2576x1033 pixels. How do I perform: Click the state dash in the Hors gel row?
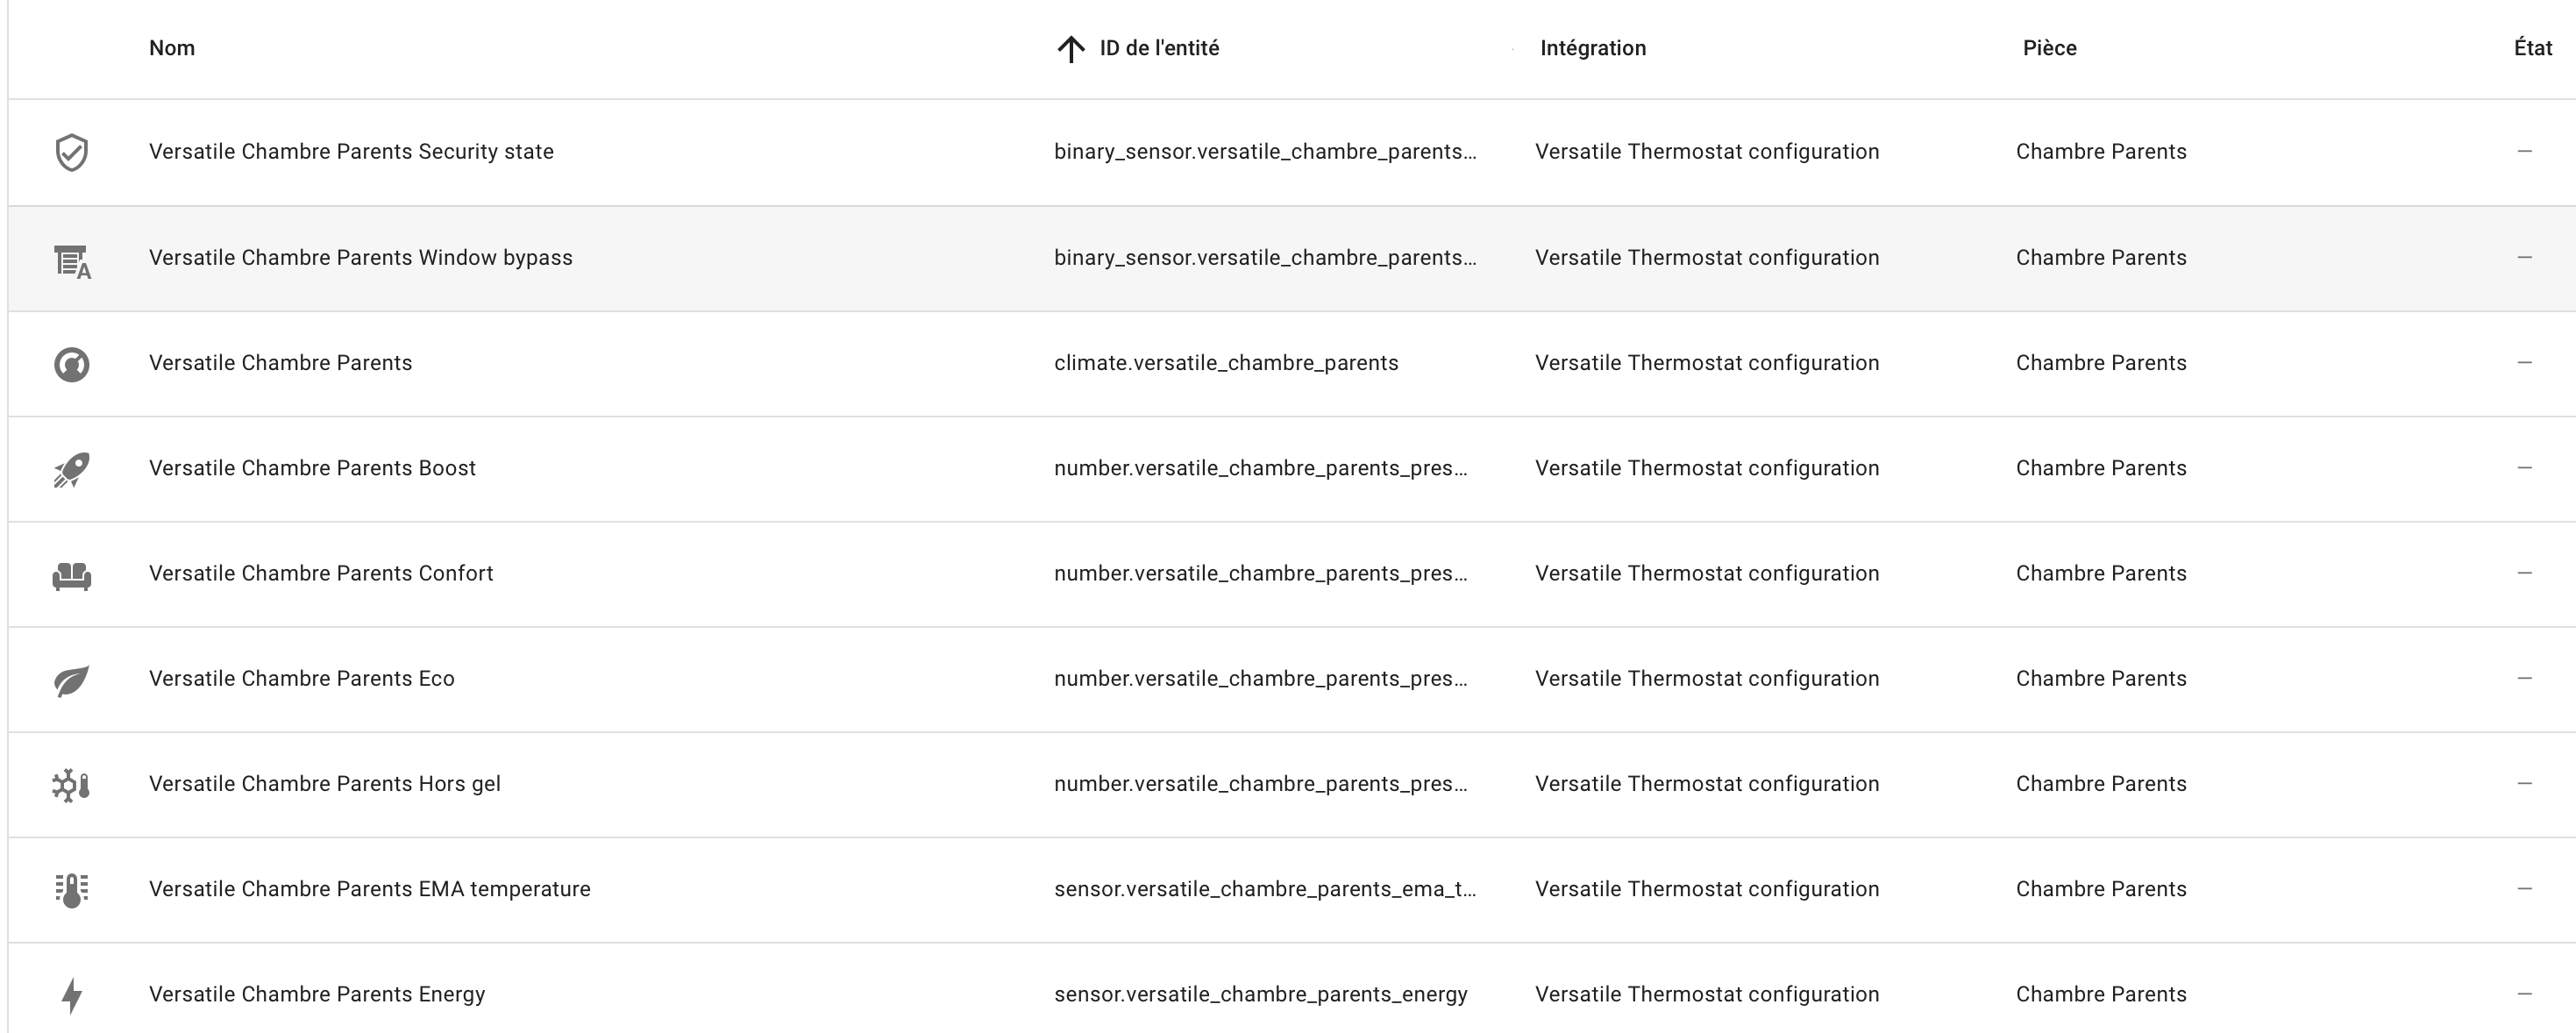(2525, 783)
